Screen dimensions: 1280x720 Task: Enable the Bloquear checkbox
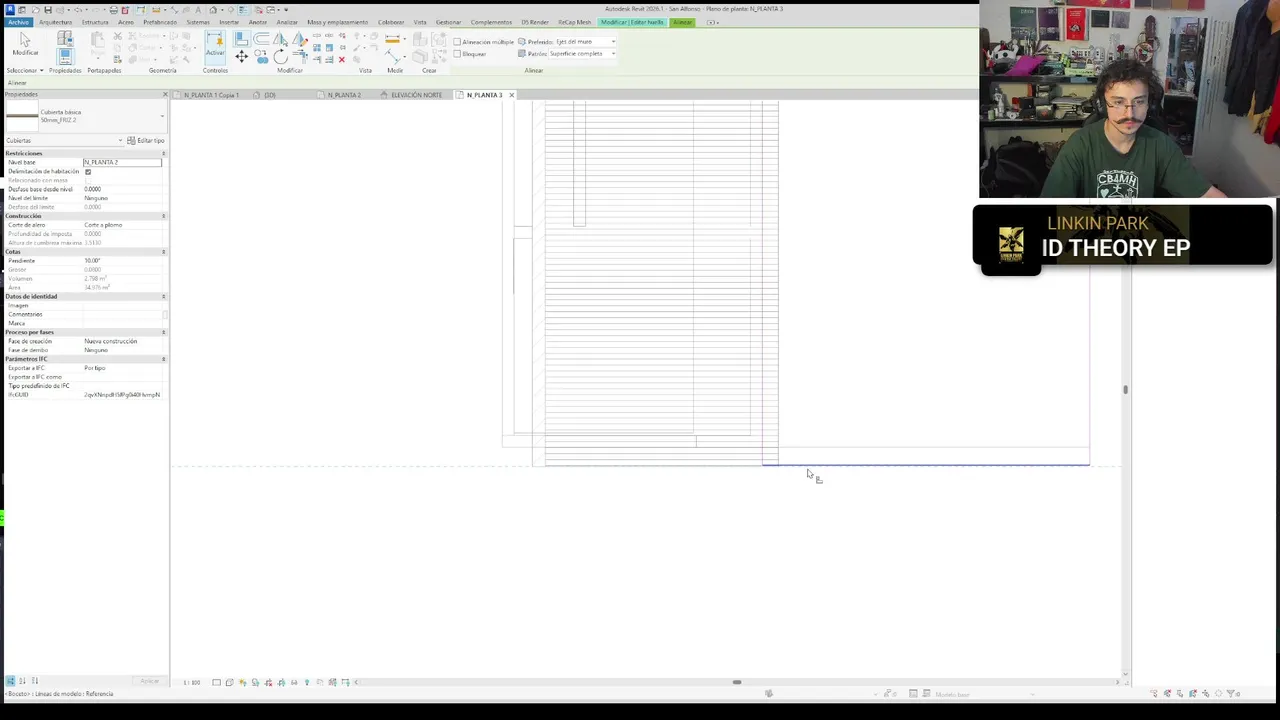click(457, 54)
